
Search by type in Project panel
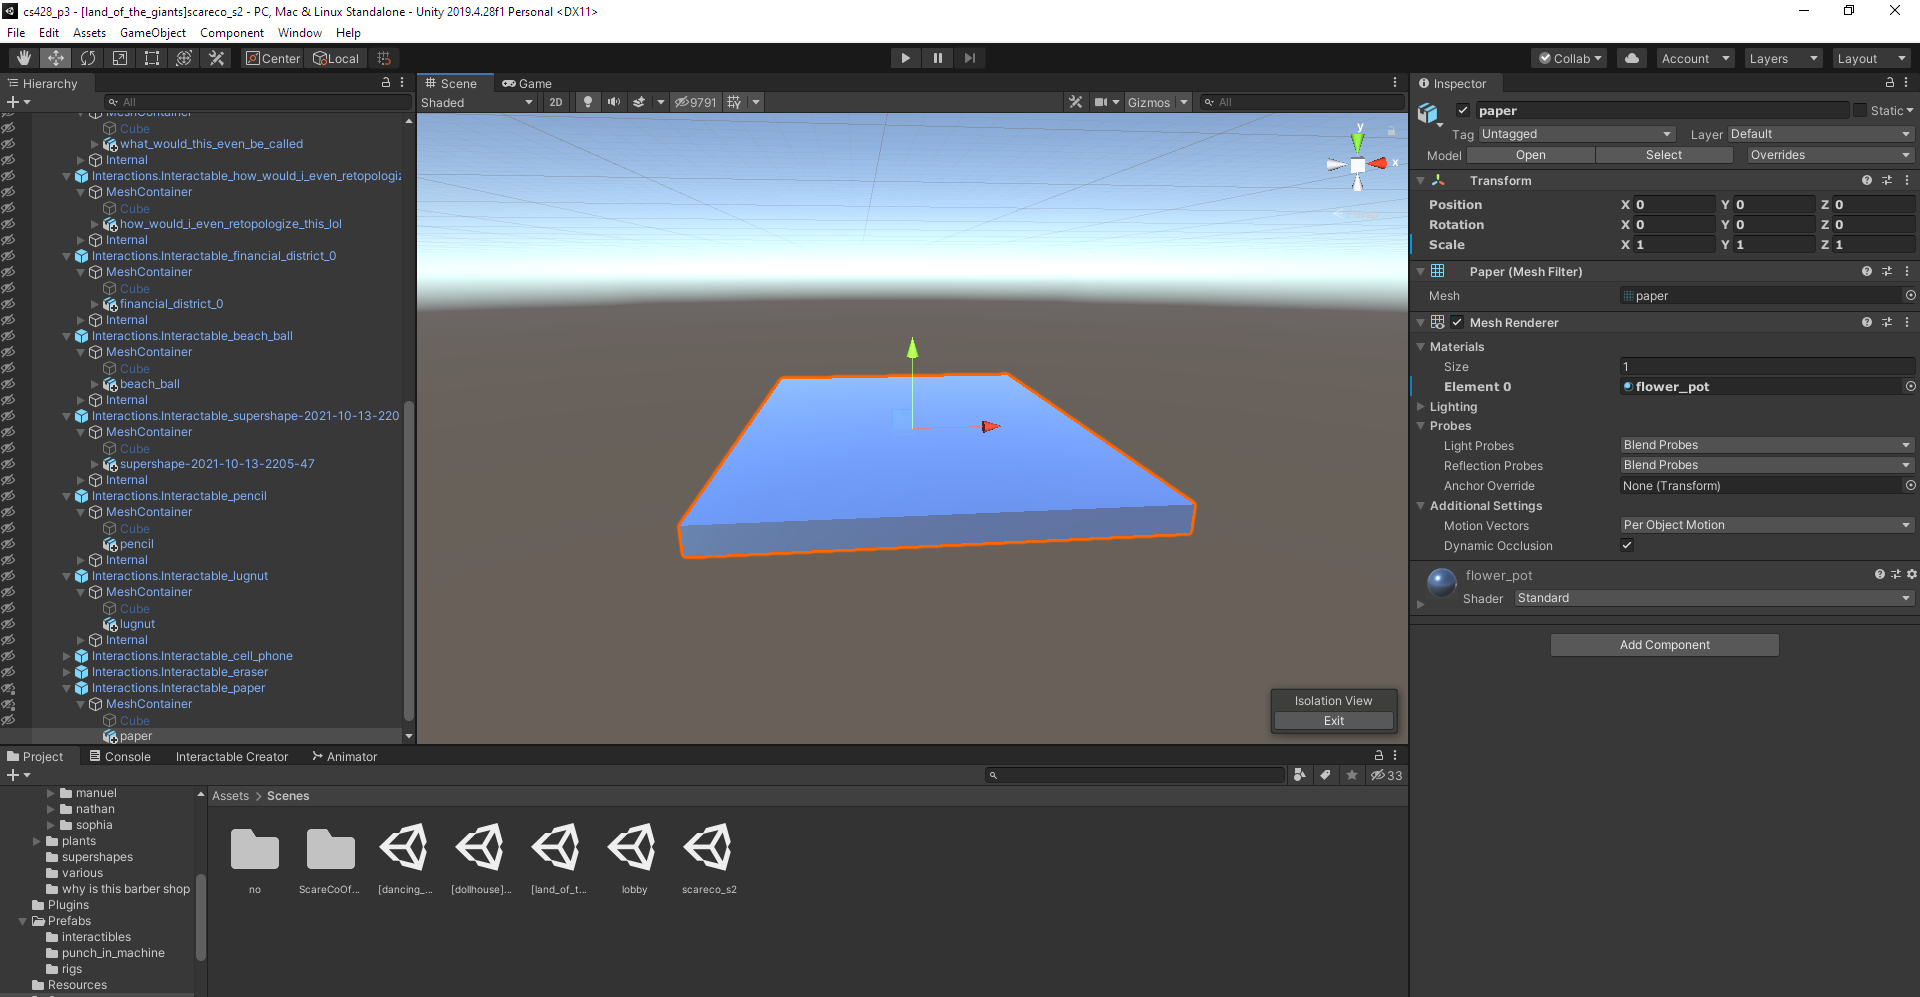pos(1299,775)
